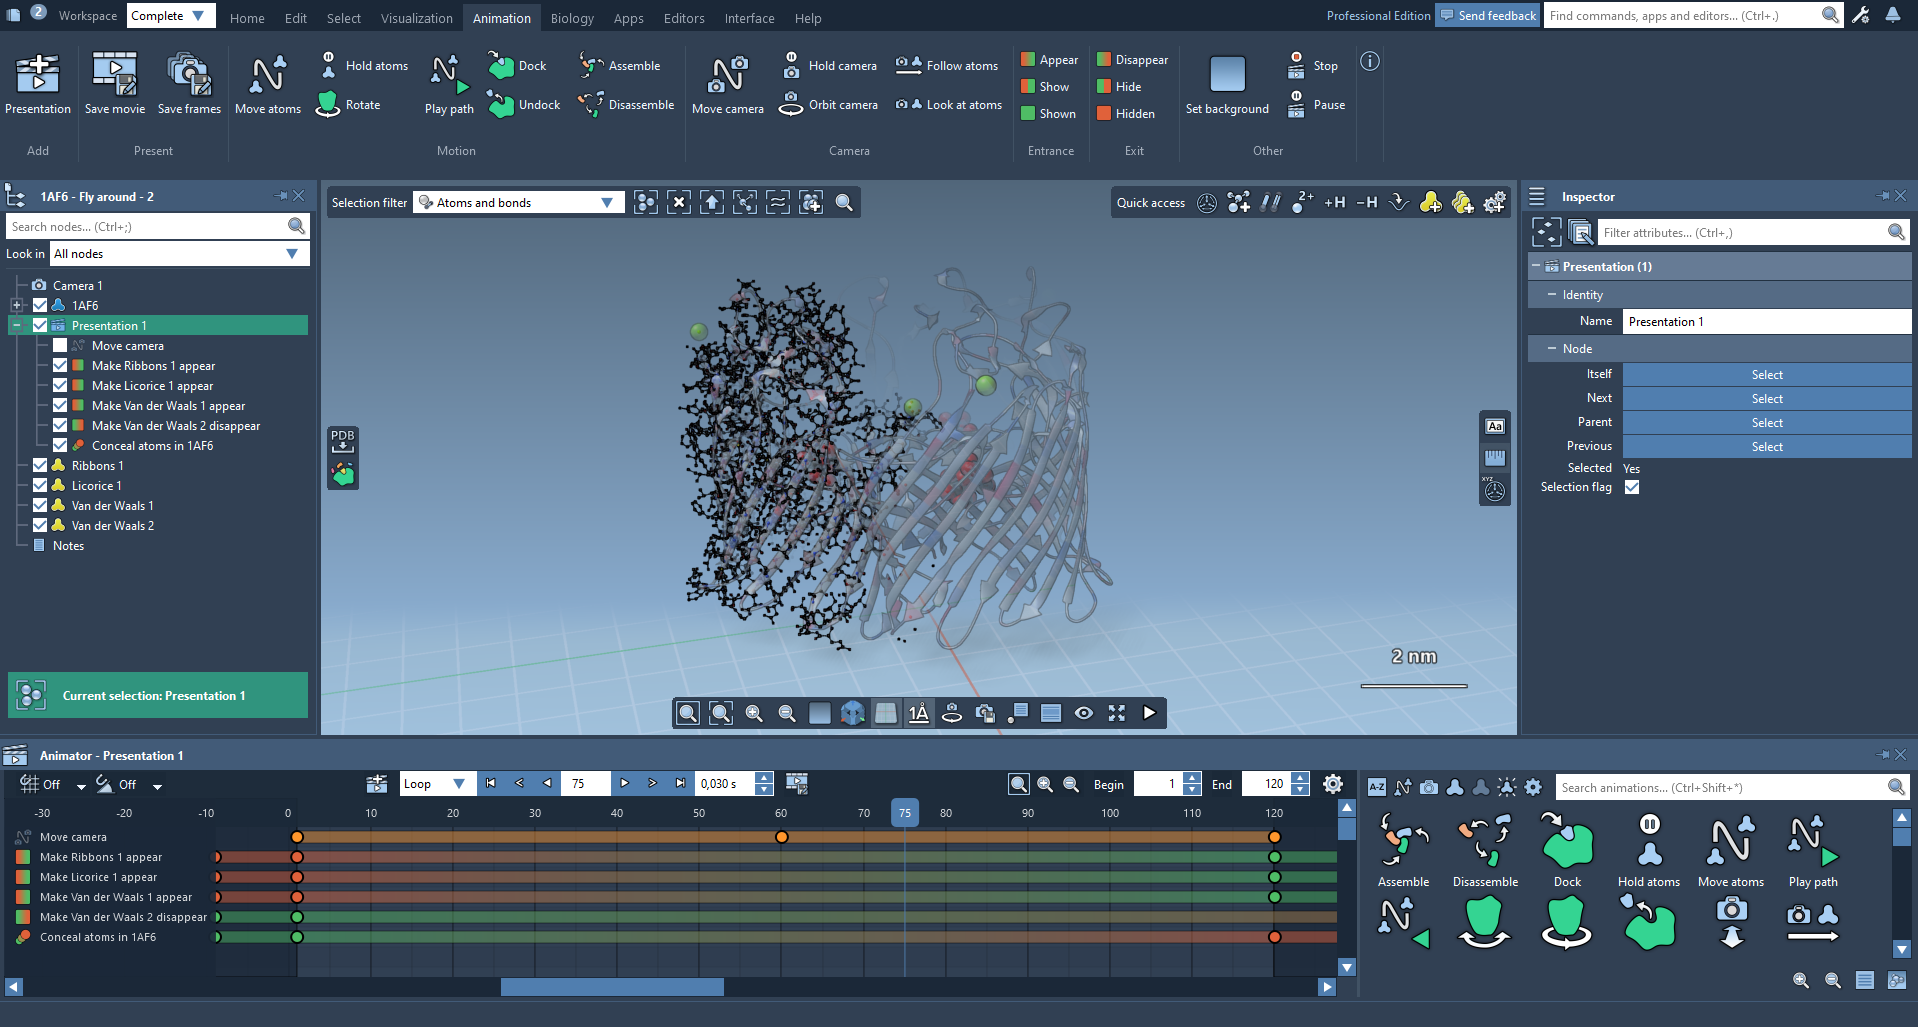The image size is (1918, 1027).
Task: Click the frame 75 timeline marker
Action: [904, 813]
